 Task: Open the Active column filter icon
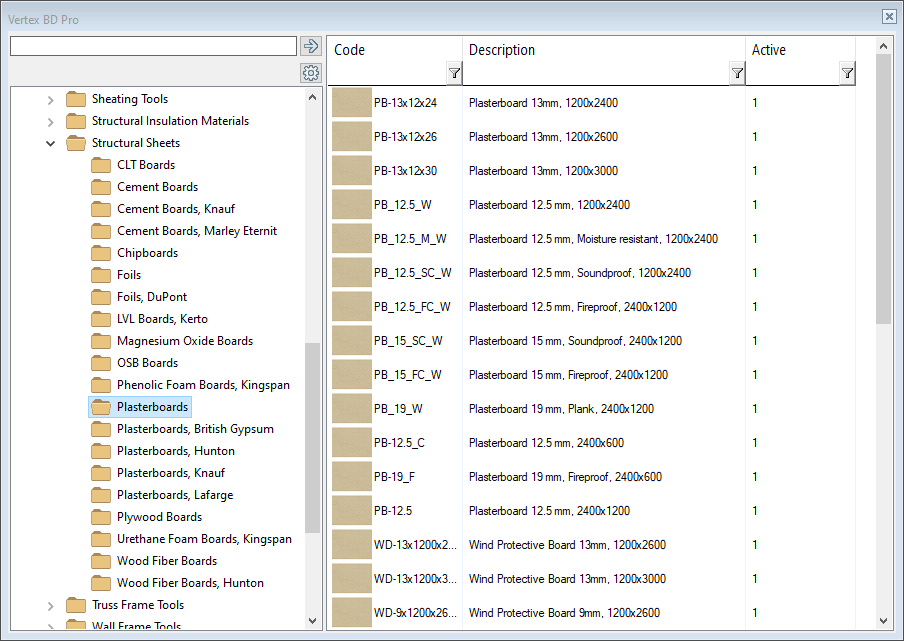(847, 73)
